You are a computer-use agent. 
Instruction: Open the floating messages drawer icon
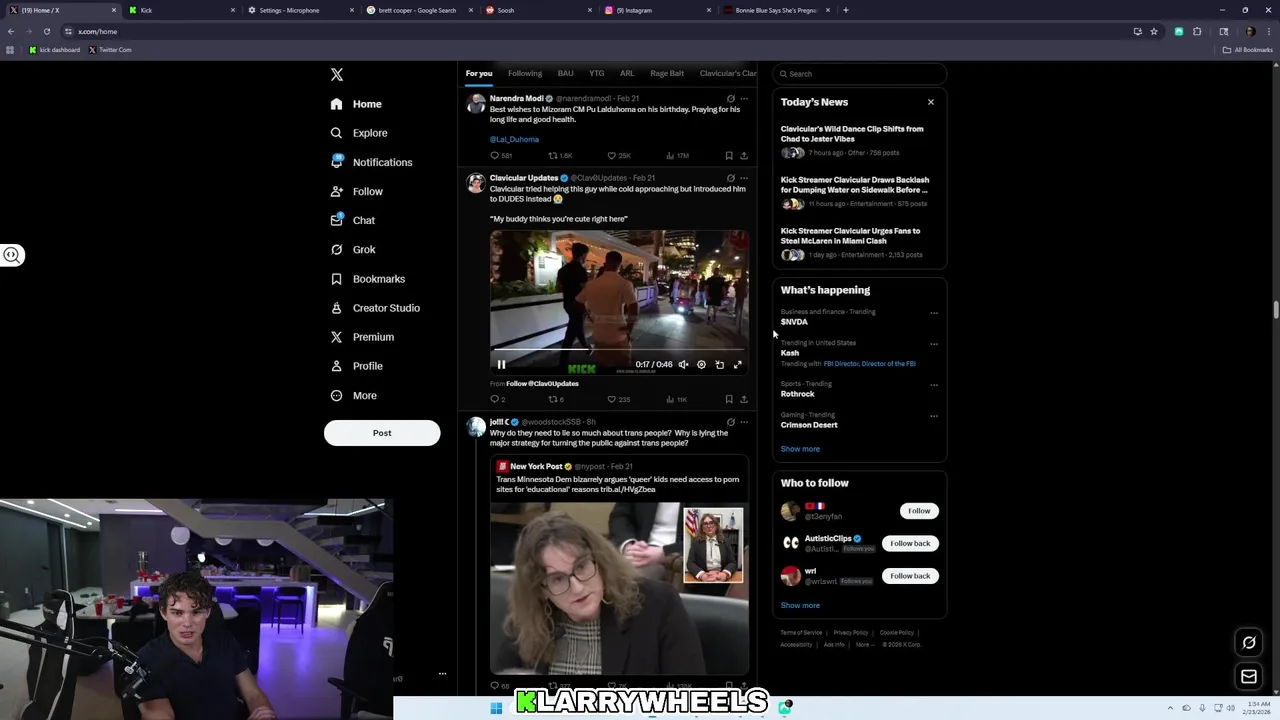[1249, 677]
